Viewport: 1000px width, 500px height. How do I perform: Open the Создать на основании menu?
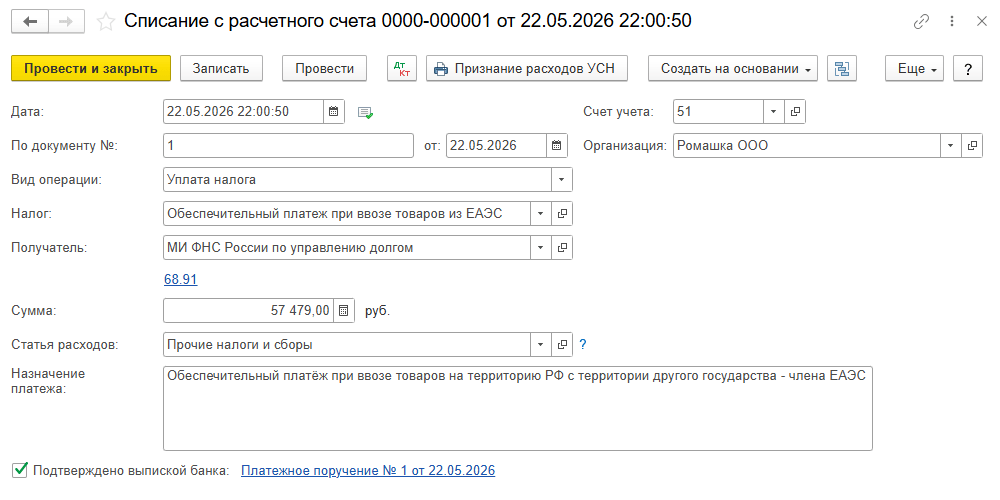point(733,68)
